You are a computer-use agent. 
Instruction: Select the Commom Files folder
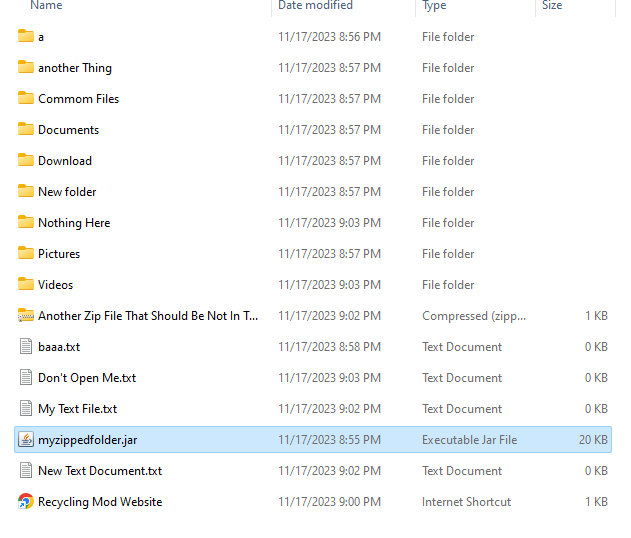point(78,99)
